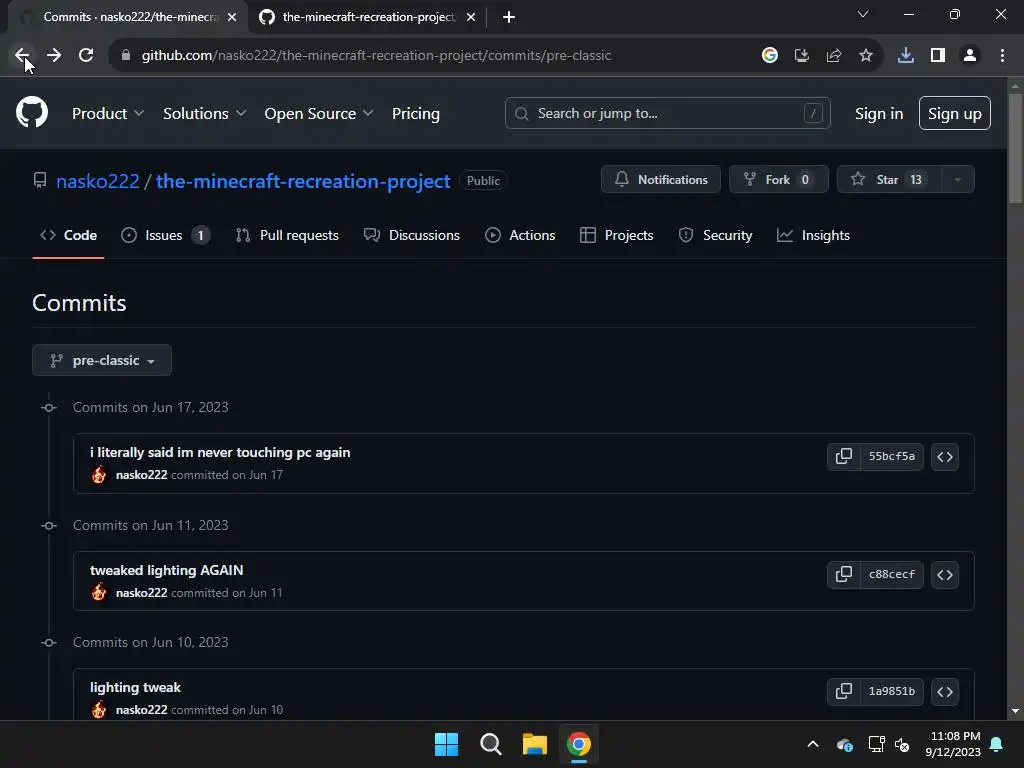Screen dimensions: 1024x768
Task: Fork the repository
Action: 778,180
